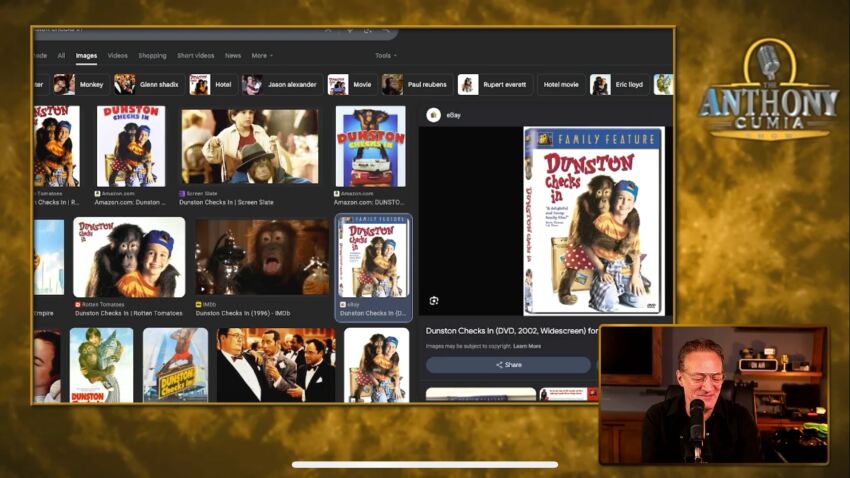
Task: Switch to the News tab
Action: pos(233,55)
